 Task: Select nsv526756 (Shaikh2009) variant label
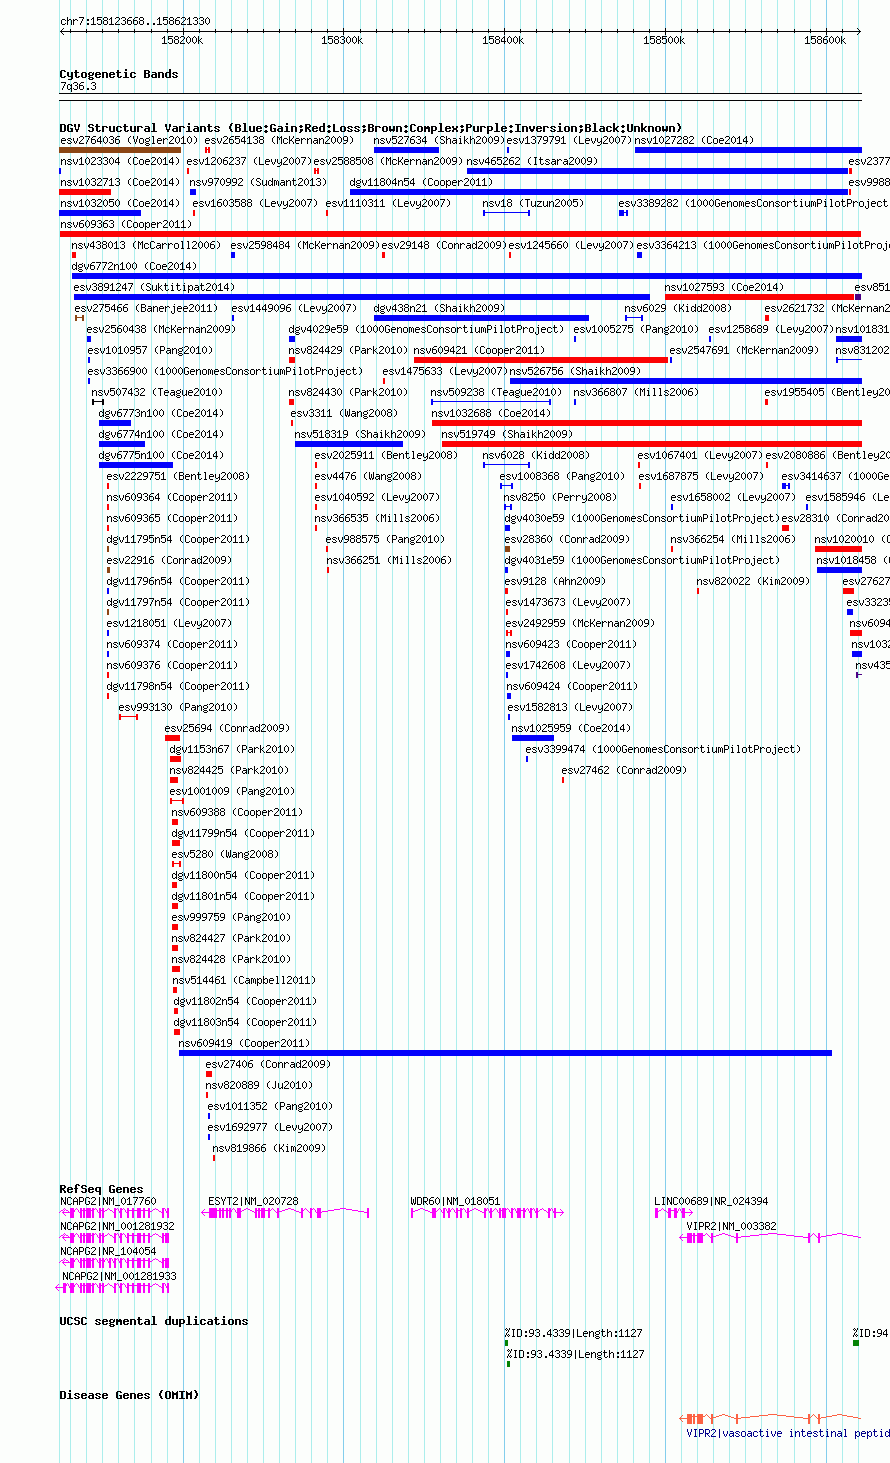coord(575,371)
